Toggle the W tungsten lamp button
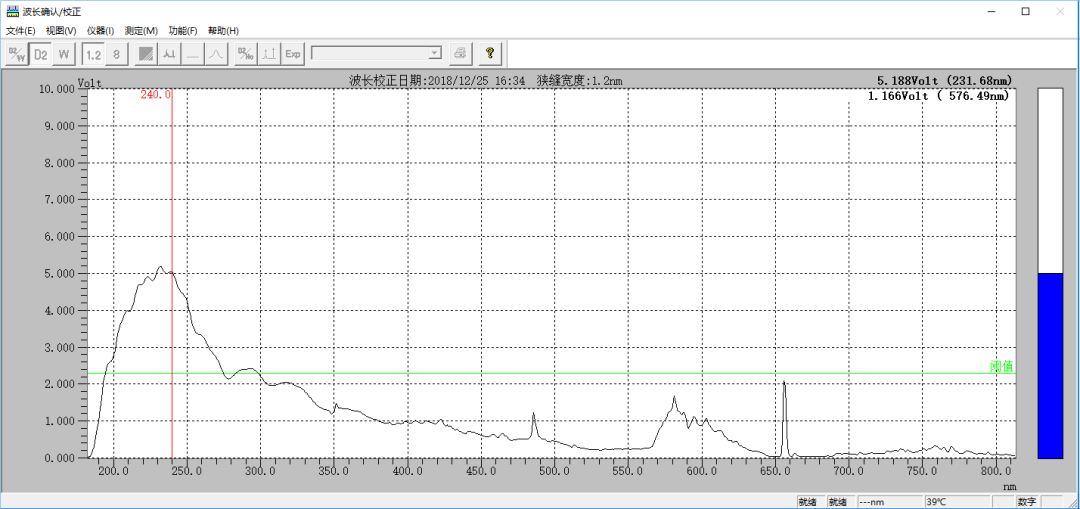 [64, 53]
